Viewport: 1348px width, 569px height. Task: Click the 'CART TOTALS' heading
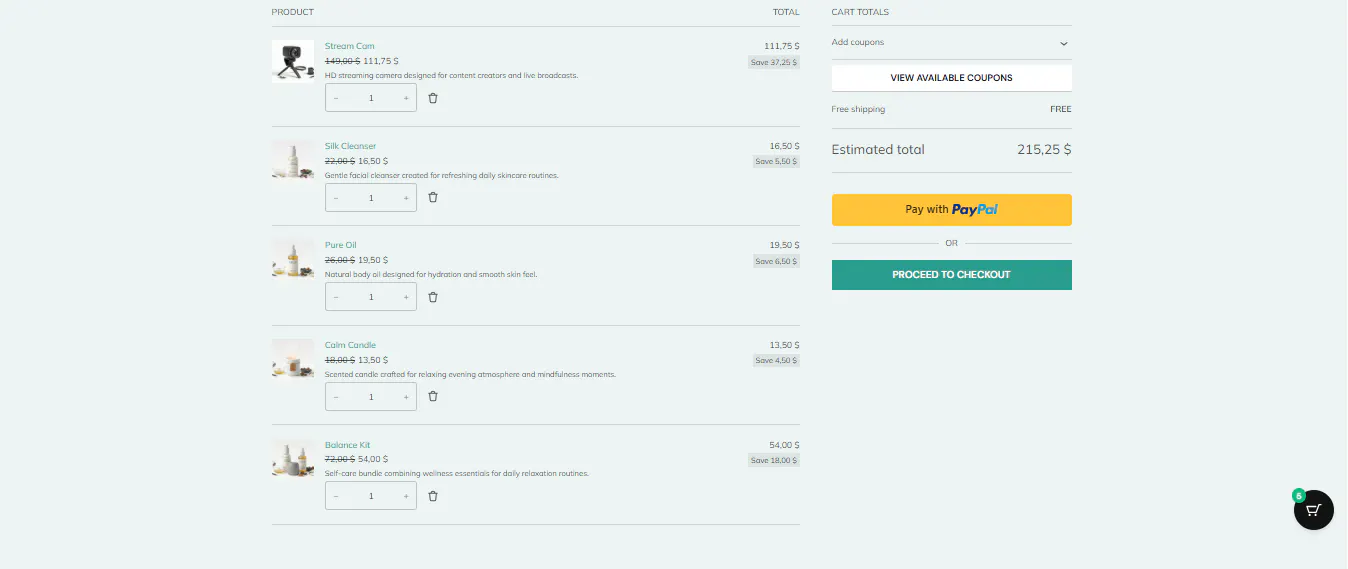tap(860, 12)
